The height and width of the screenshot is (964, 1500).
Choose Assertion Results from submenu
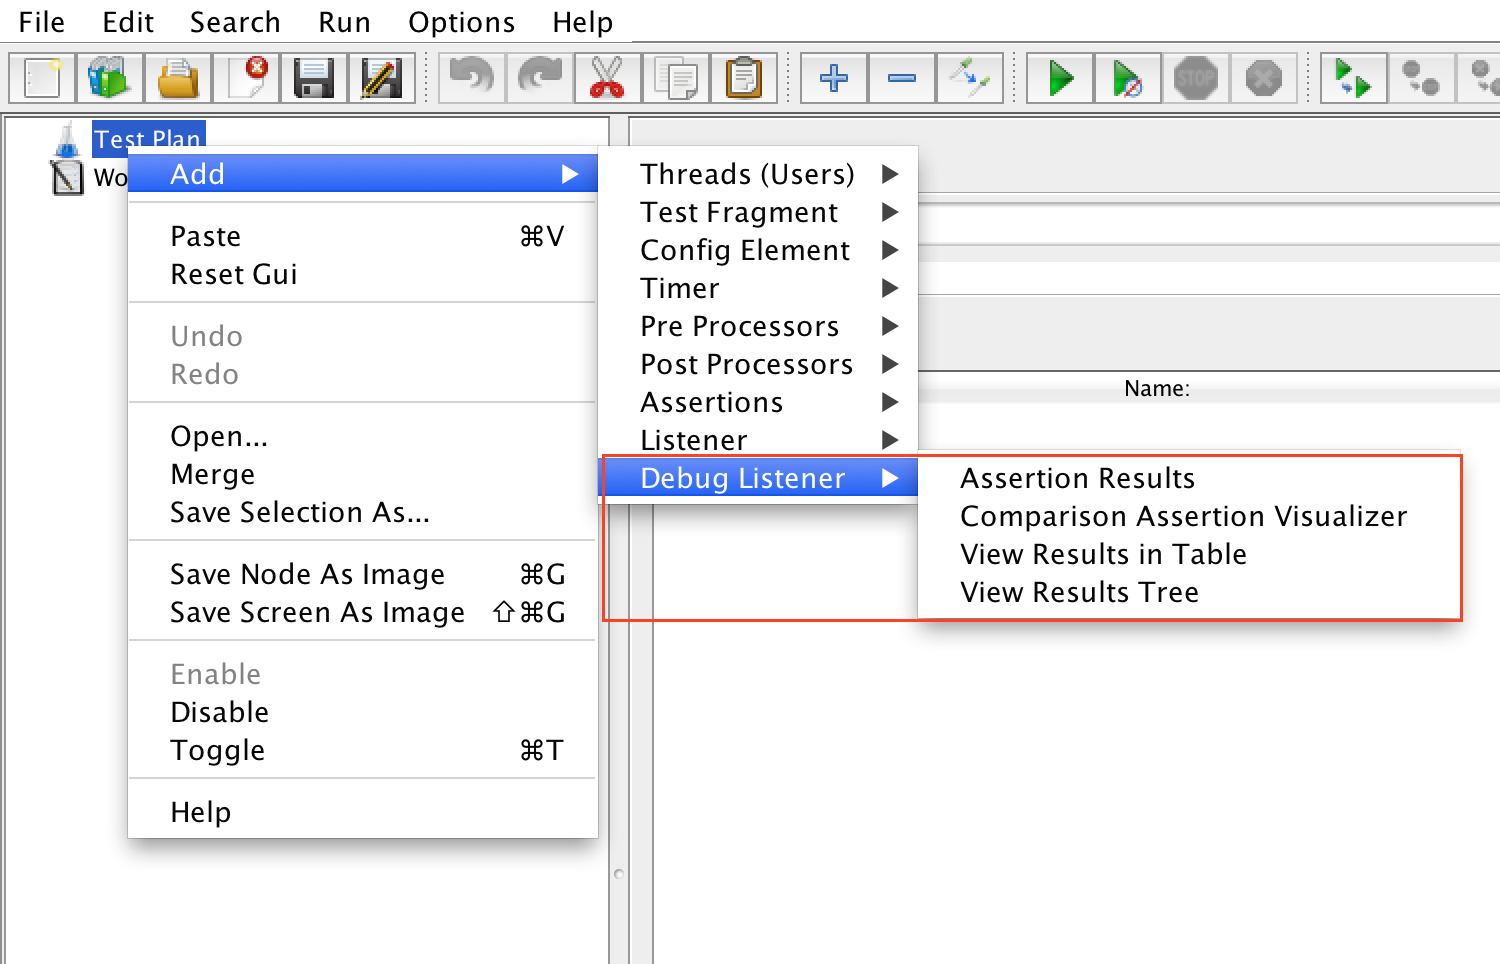[x=1077, y=478]
